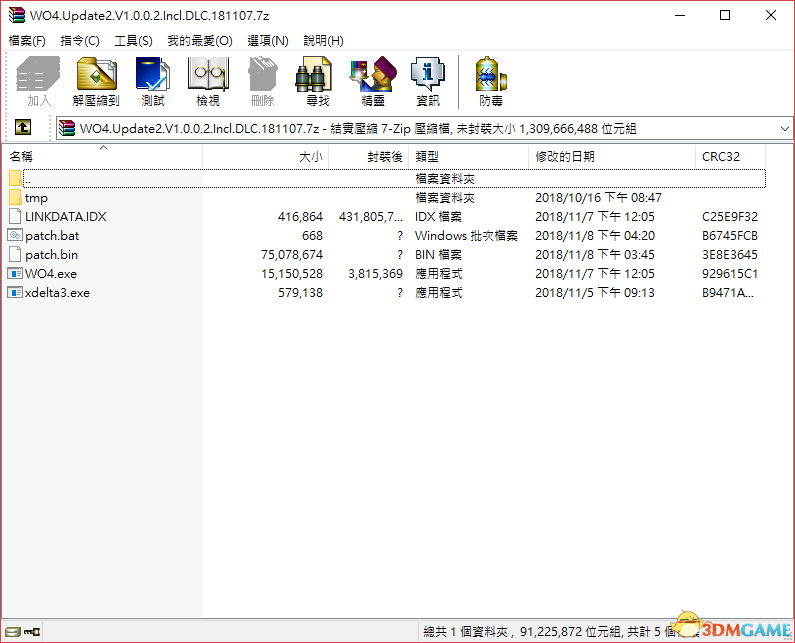
Task: Open the 選項(N) Options menu
Action: (x=268, y=41)
